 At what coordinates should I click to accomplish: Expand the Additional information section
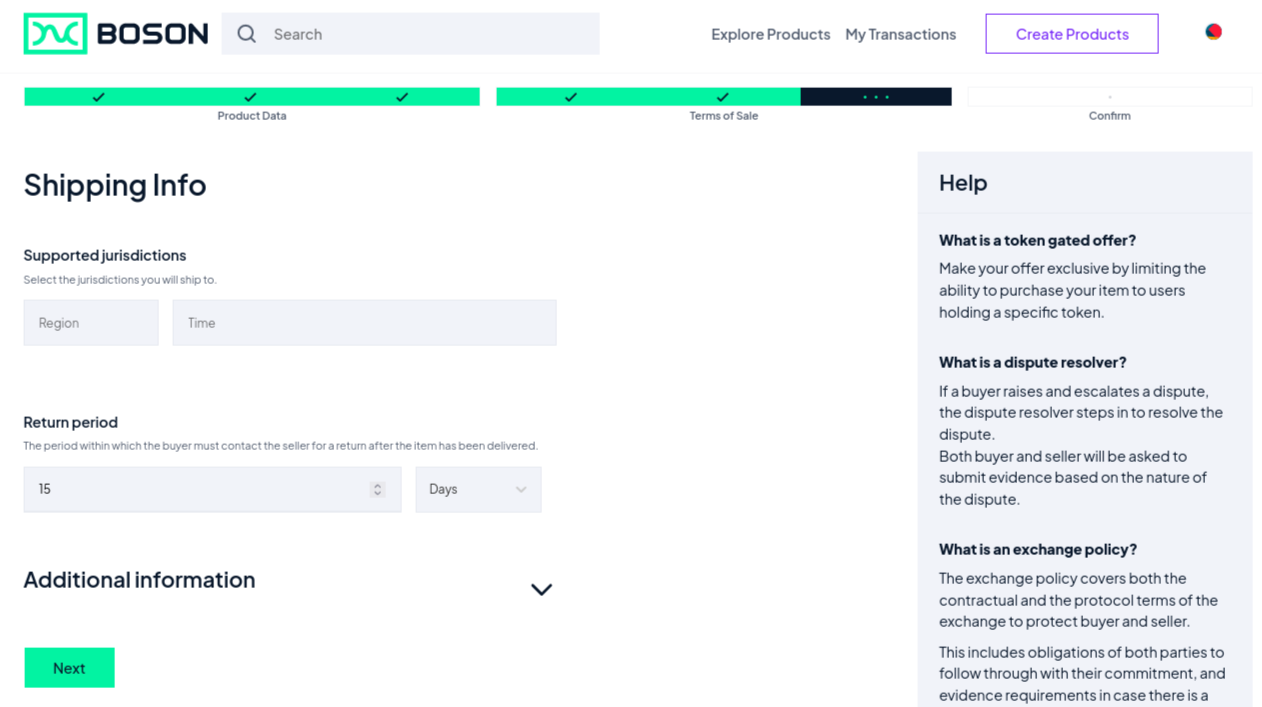pyautogui.click(x=541, y=589)
